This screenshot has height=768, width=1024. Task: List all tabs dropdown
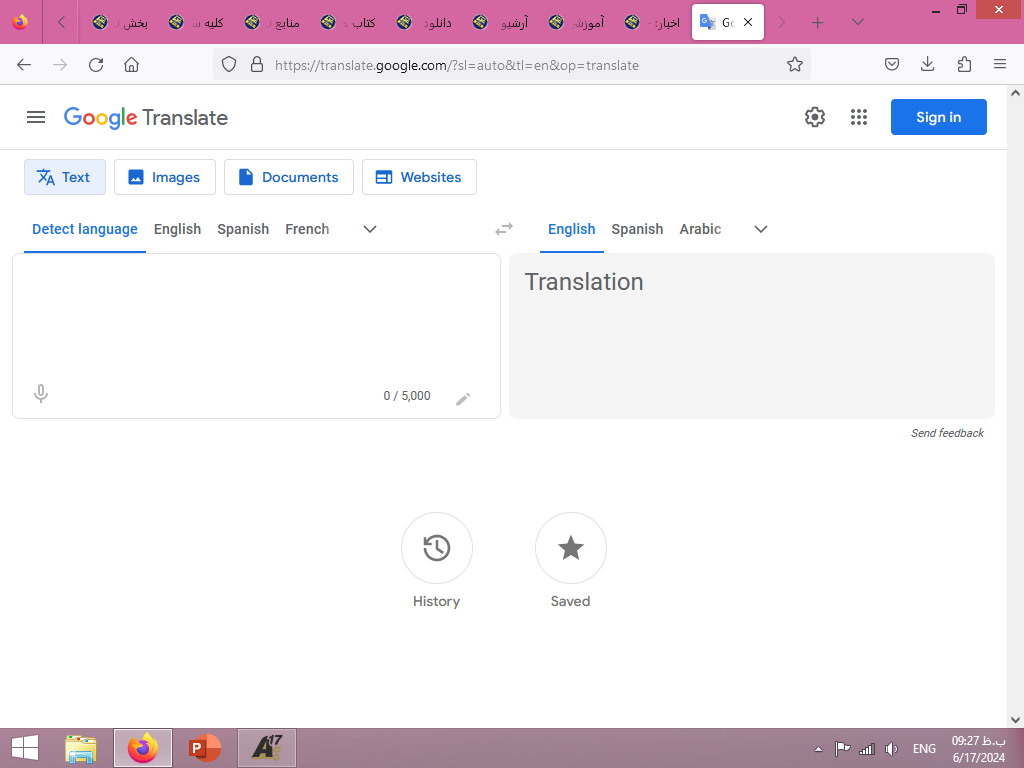(x=858, y=23)
